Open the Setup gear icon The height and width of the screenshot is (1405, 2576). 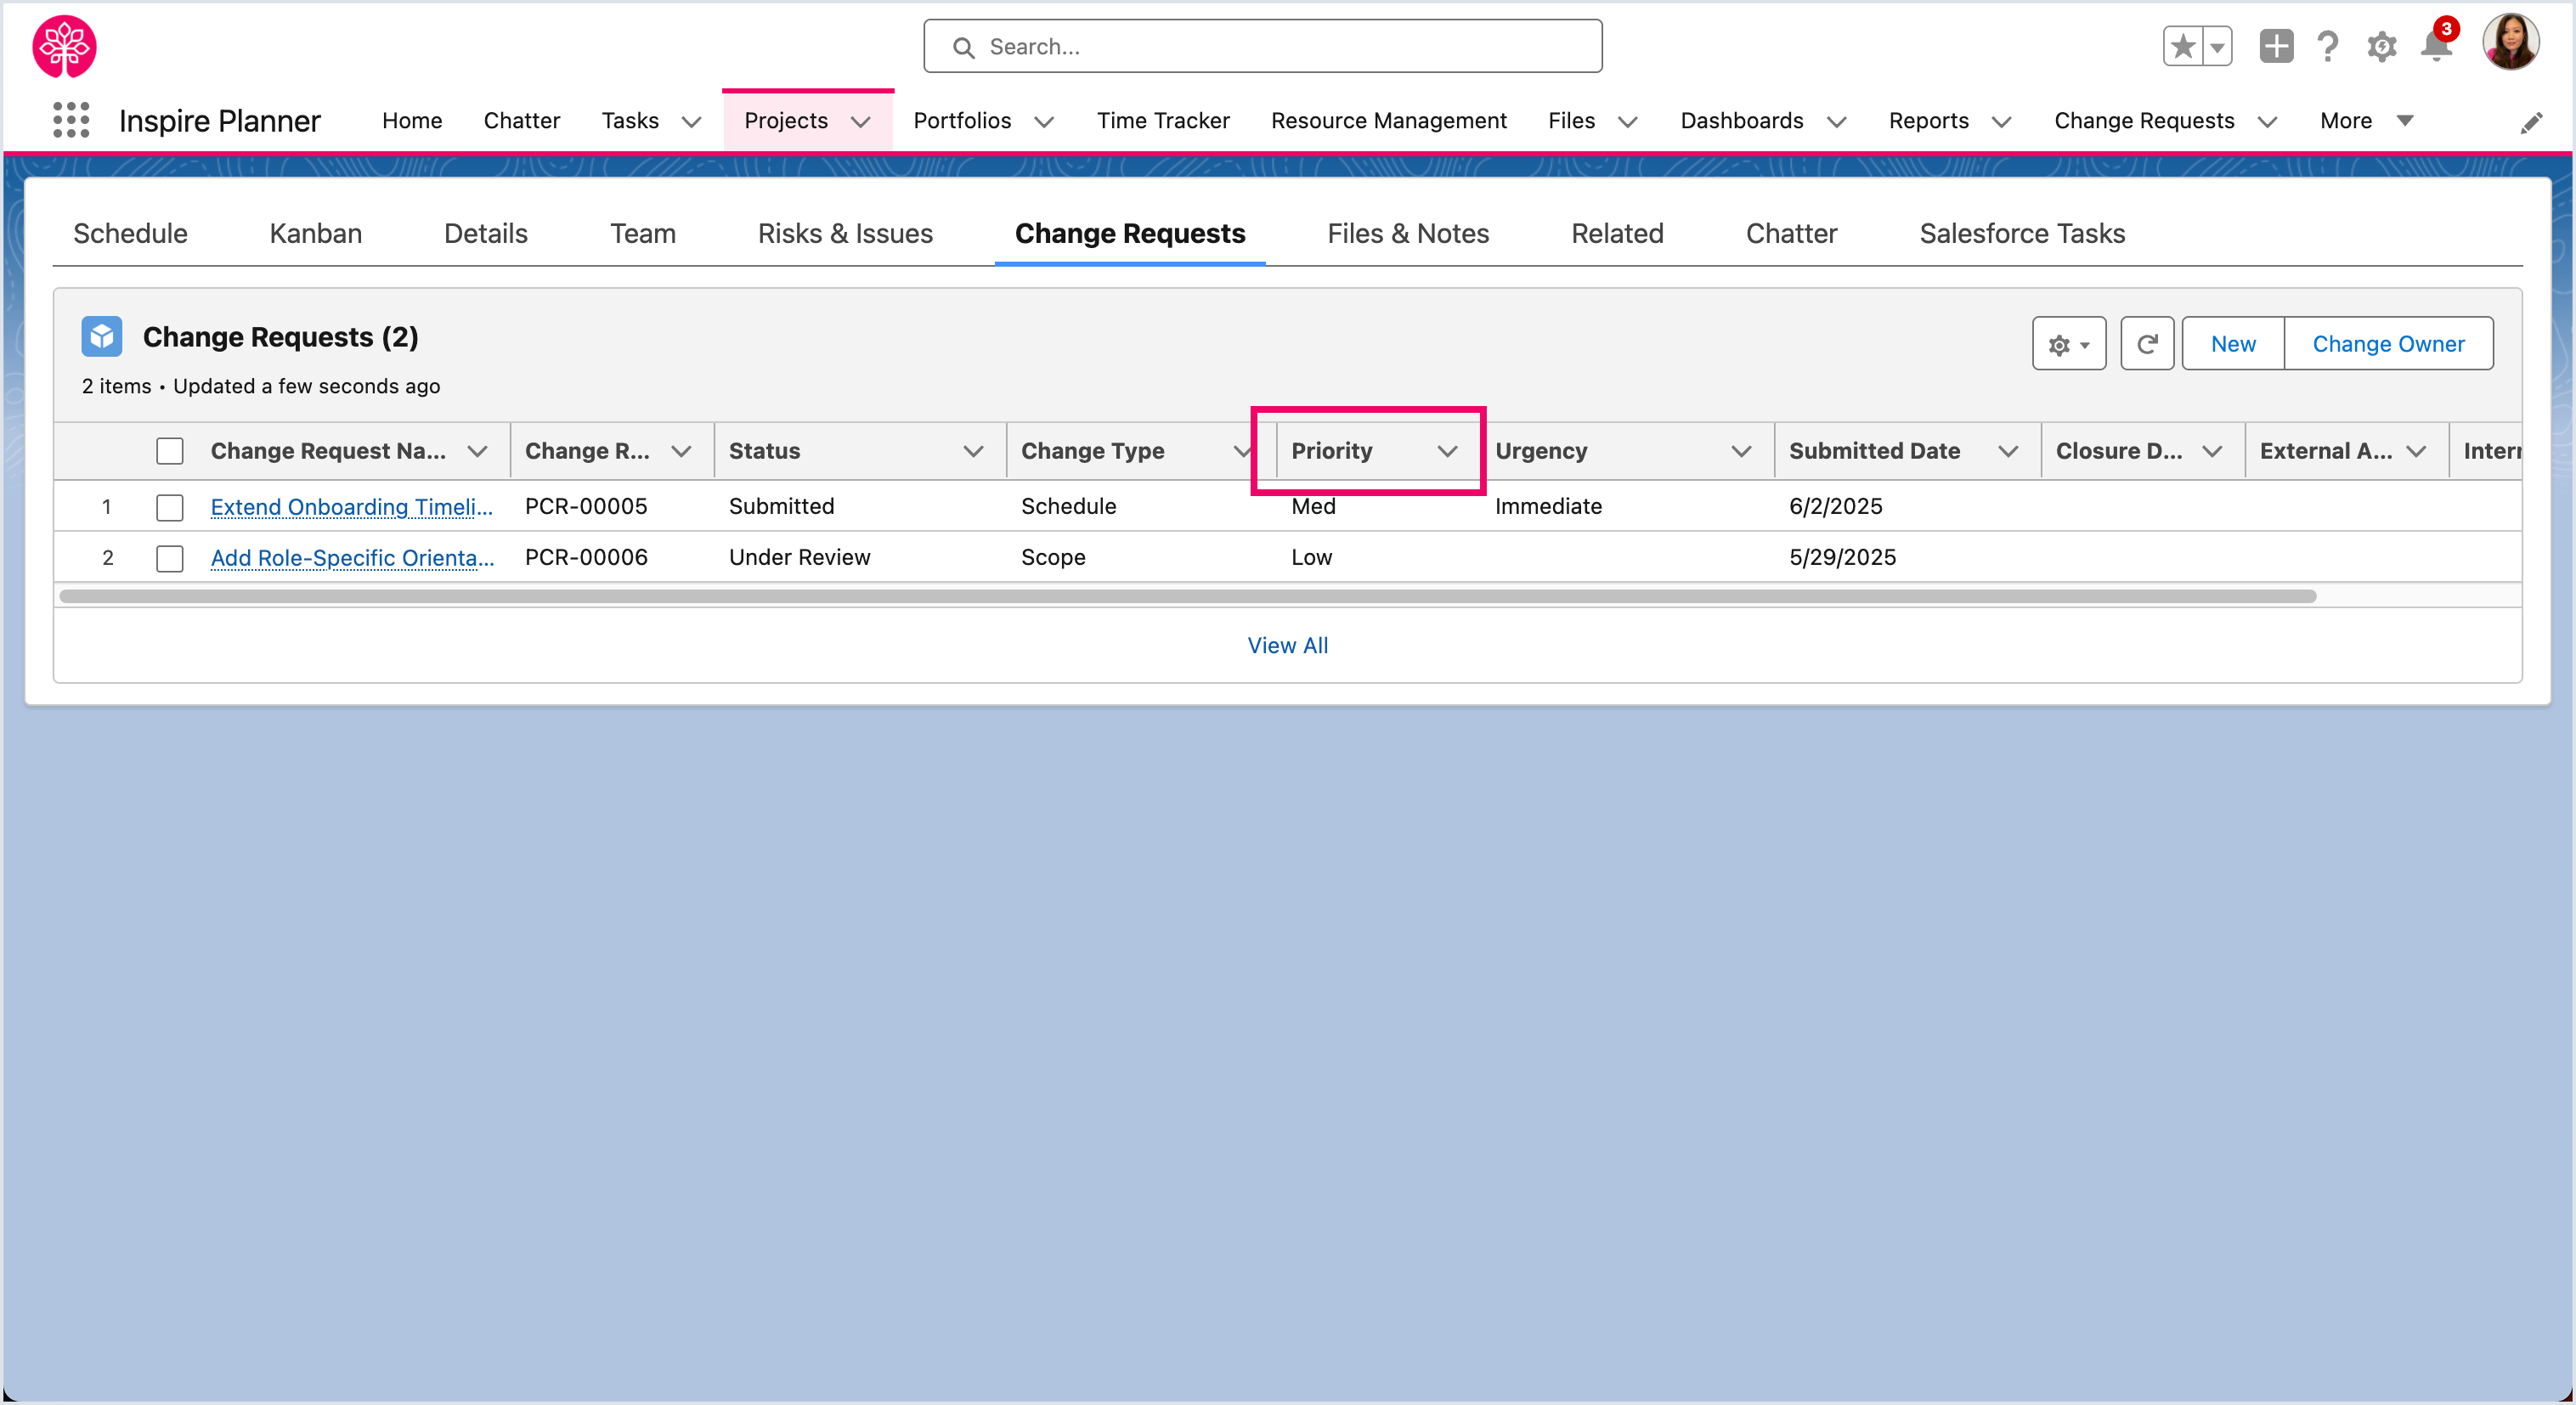(x=2382, y=46)
